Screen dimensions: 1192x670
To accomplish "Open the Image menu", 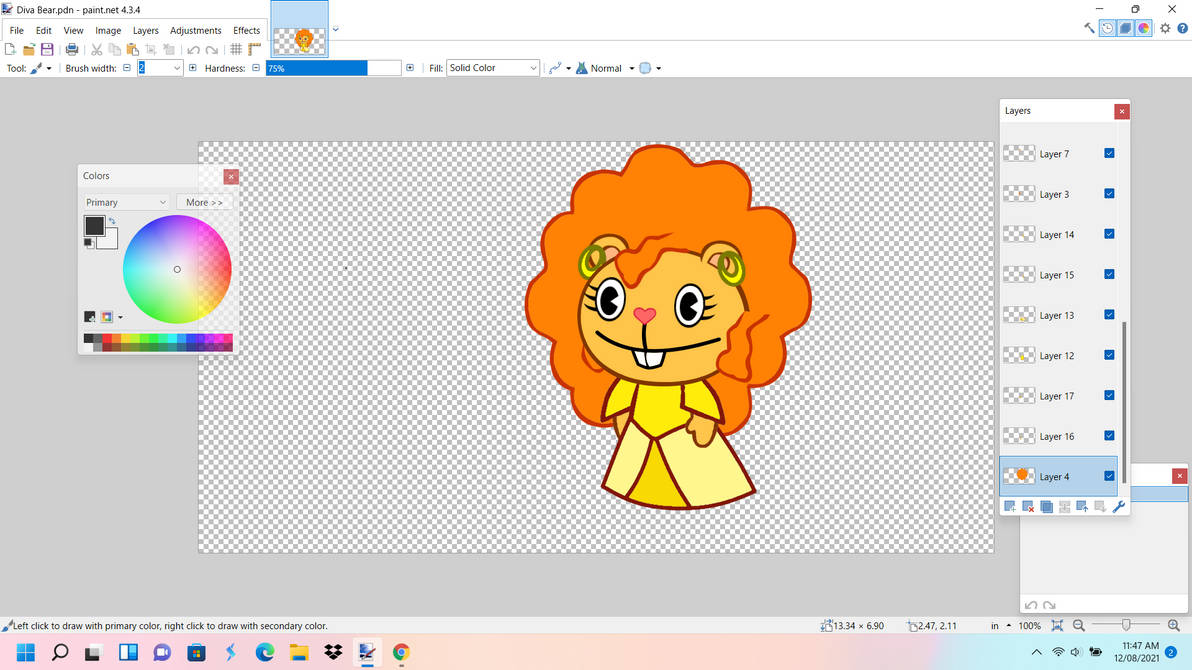I will tap(108, 30).
